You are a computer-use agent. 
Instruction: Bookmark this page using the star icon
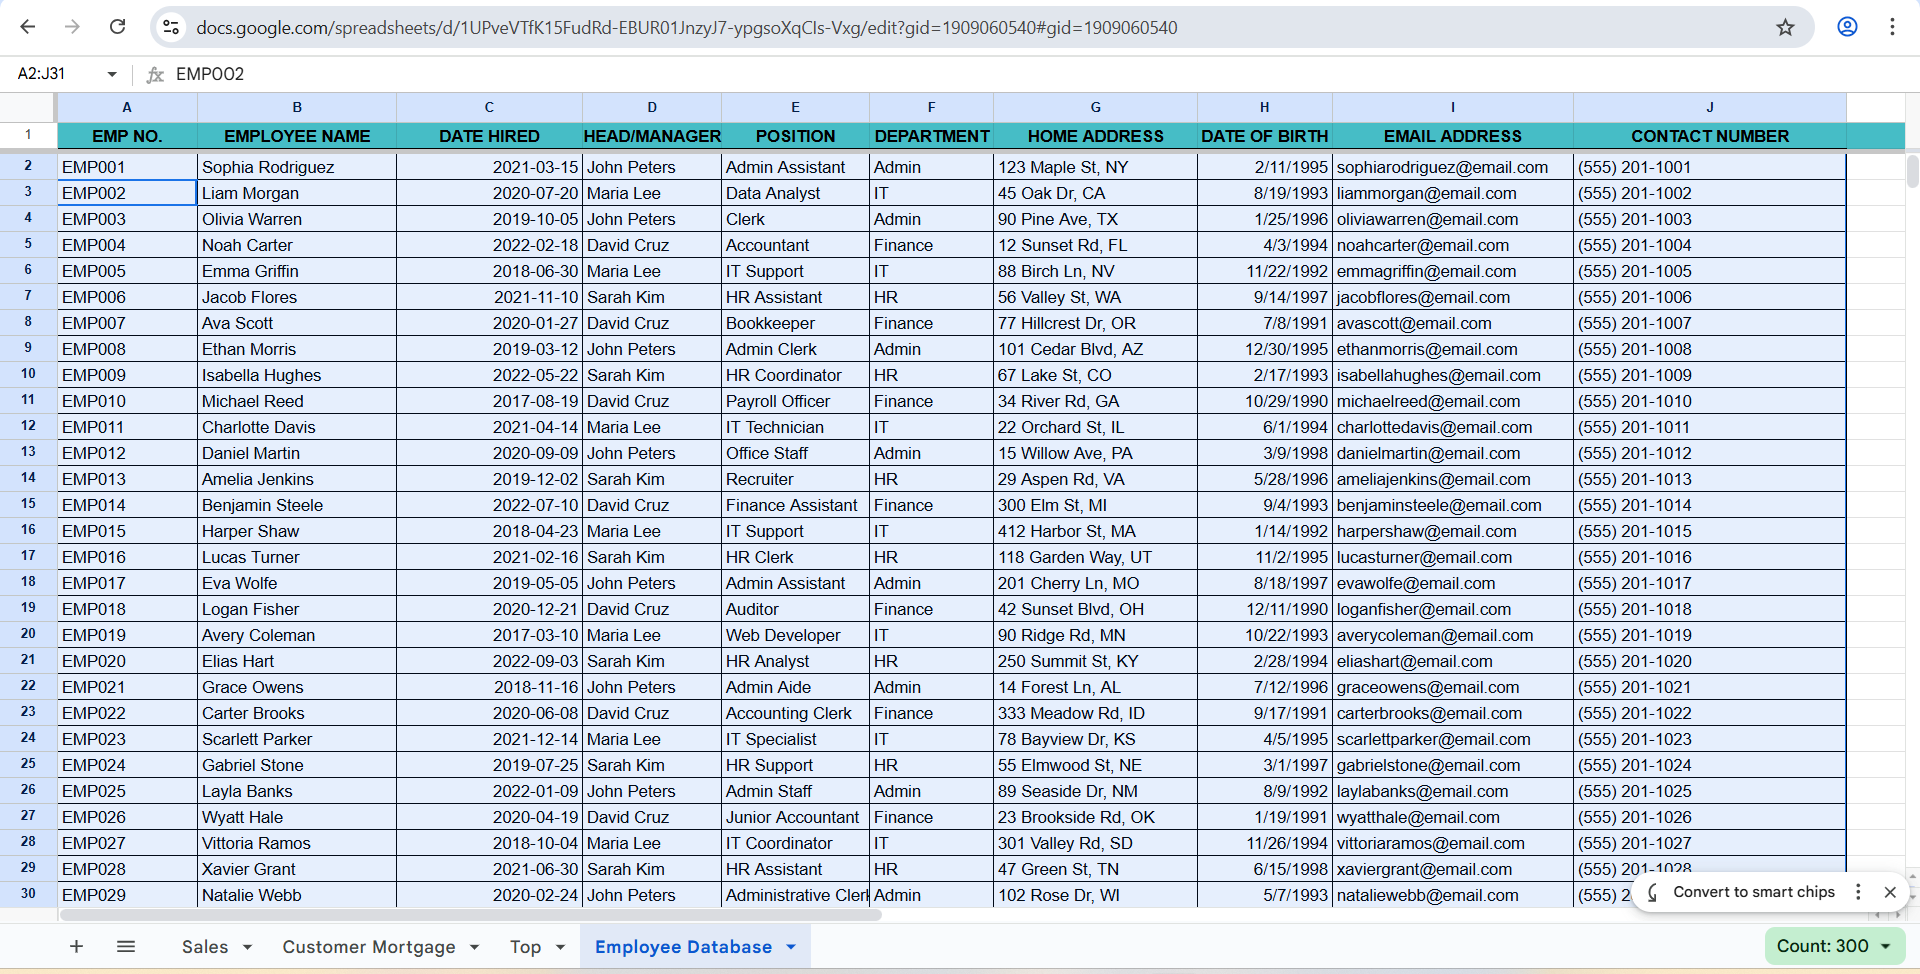[1786, 27]
